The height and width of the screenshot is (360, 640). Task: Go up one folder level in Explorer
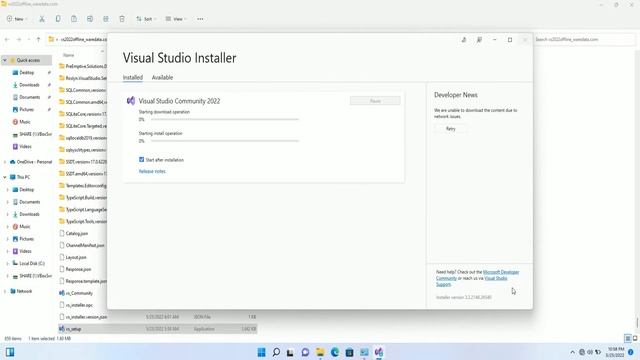point(38,40)
